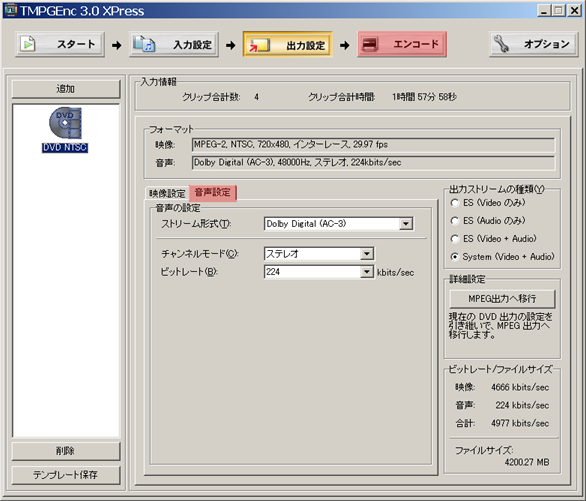Click the オプション wrench icon
This screenshot has width=586, height=501.
(501, 44)
